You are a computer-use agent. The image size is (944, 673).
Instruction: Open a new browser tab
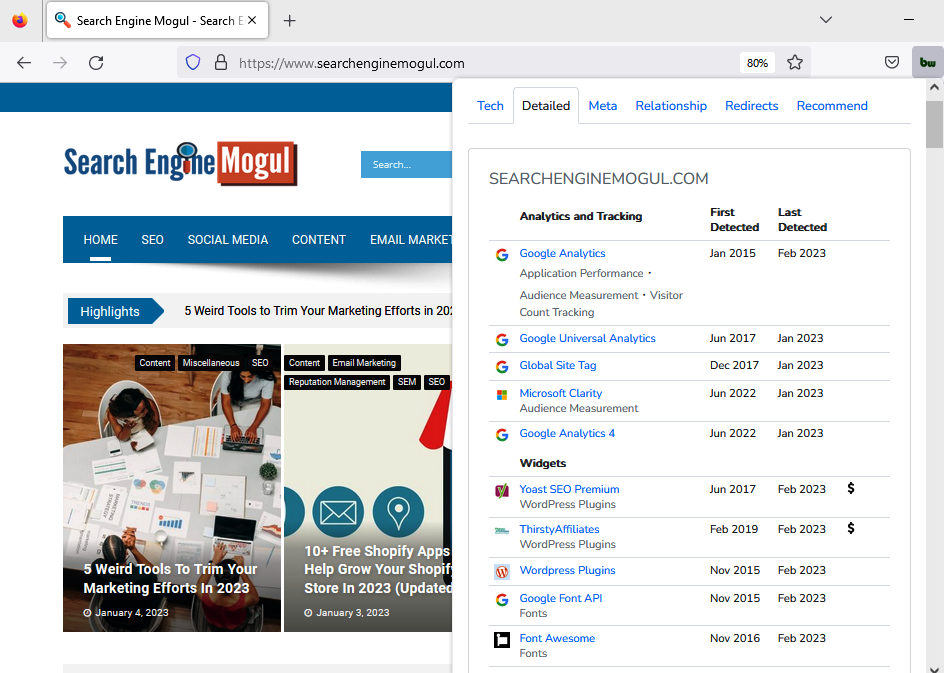290,20
